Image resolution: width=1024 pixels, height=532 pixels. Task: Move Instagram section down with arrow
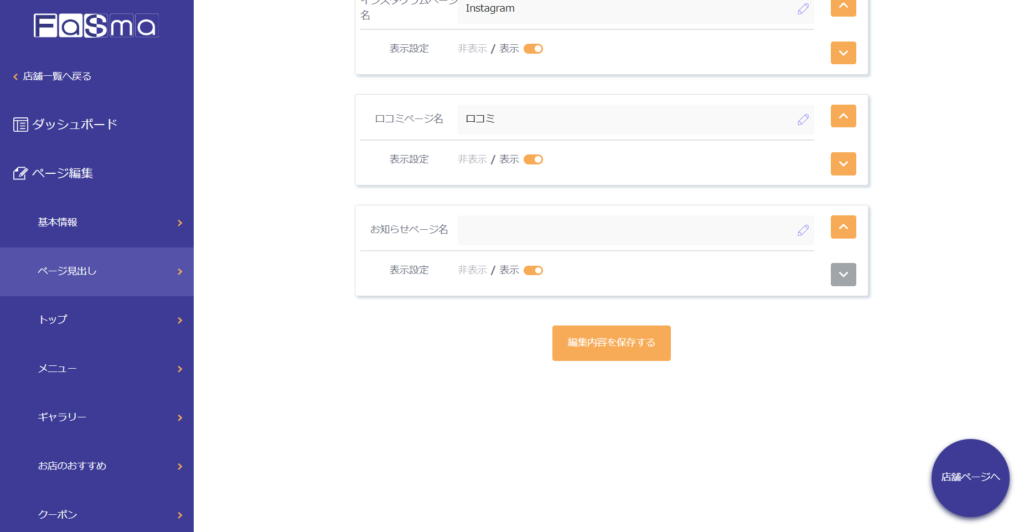(843, 53)
